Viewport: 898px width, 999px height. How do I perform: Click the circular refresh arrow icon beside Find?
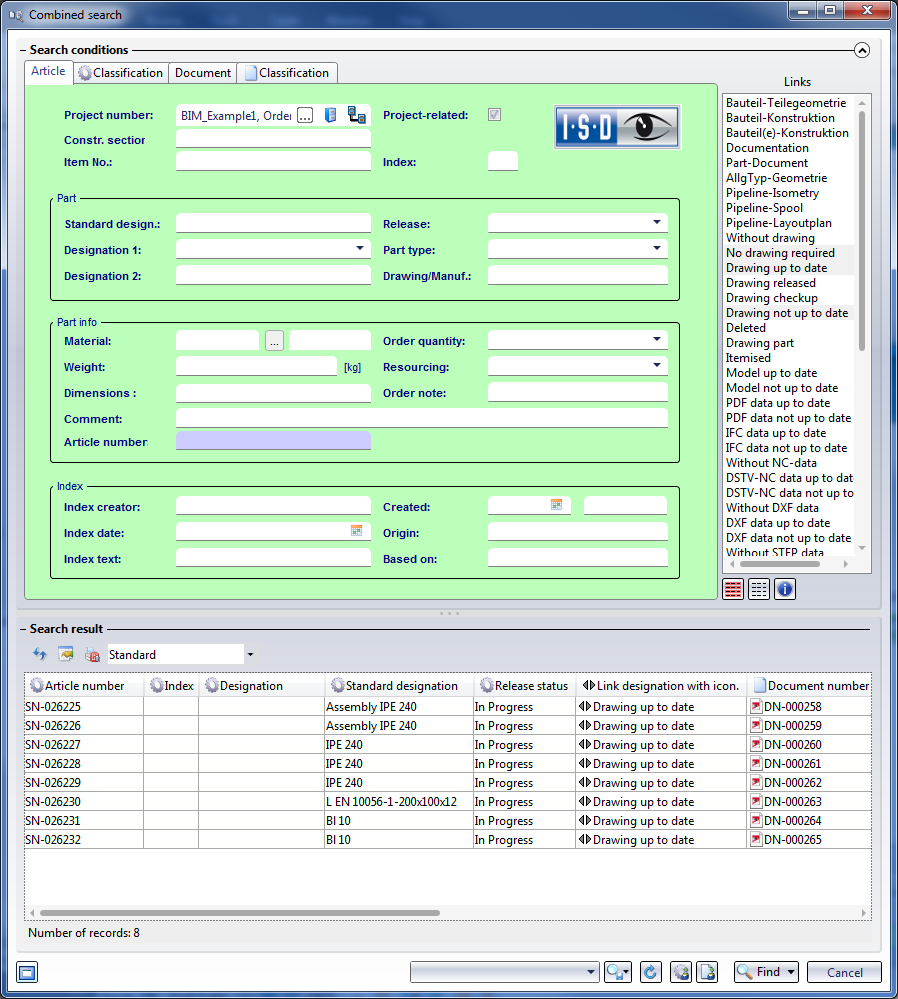651,972
